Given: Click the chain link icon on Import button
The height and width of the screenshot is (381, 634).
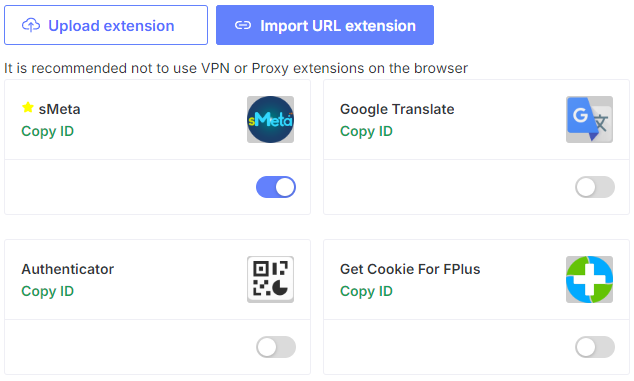Looking at the screenshot, I should [x=243, y=25].
